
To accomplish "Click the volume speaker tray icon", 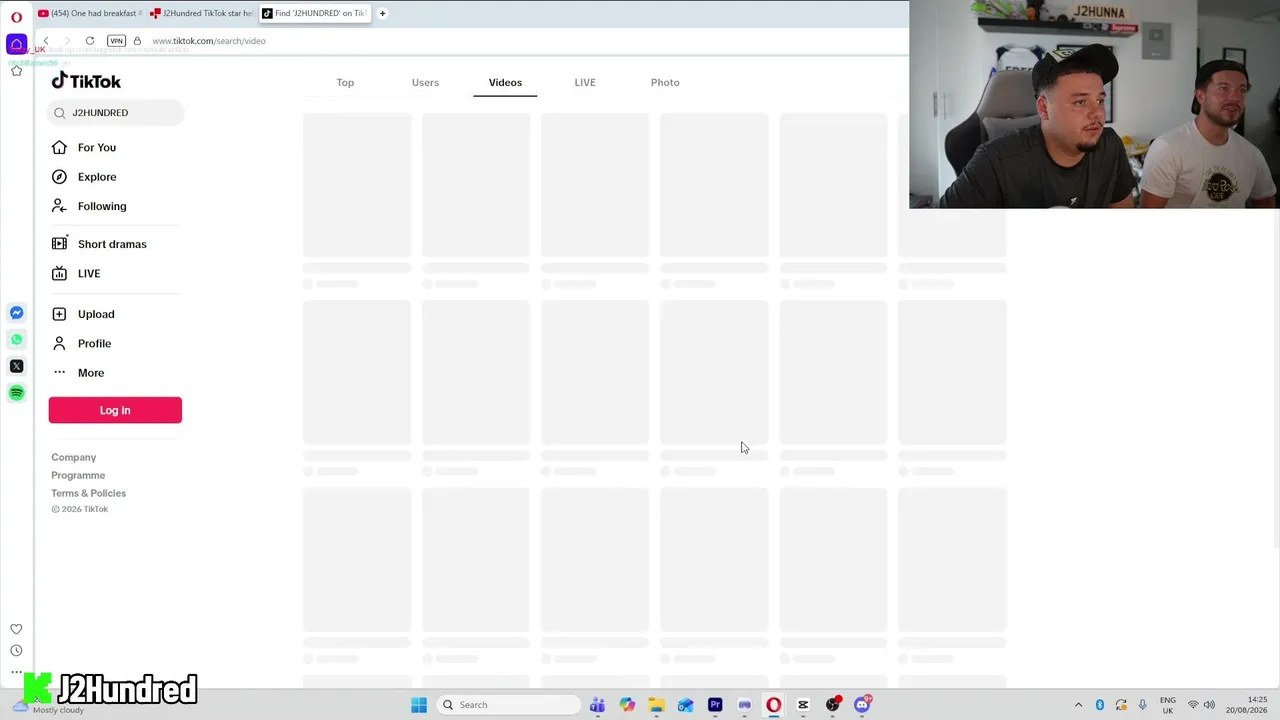I will tap(1209, 705).
